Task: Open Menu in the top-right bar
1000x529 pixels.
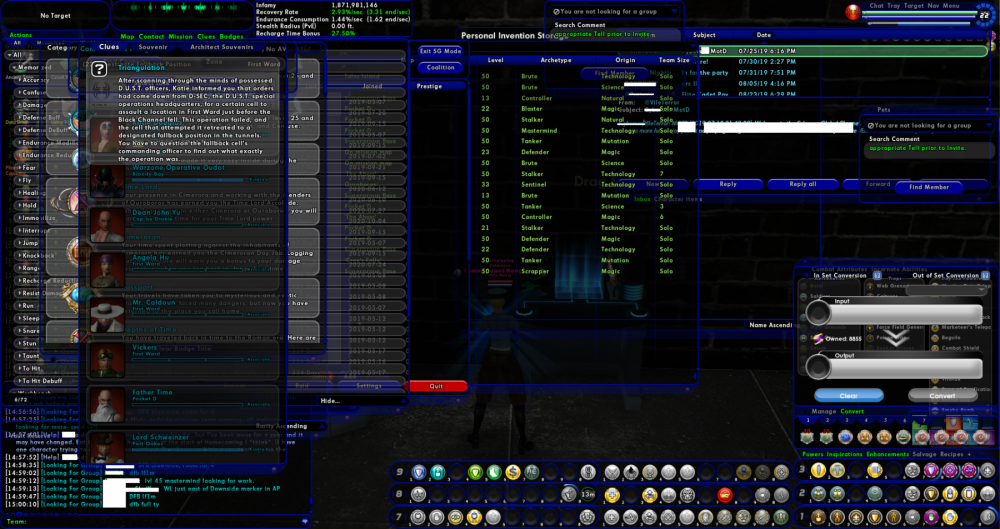Action: pyautogui.click(x=951, y=6)
